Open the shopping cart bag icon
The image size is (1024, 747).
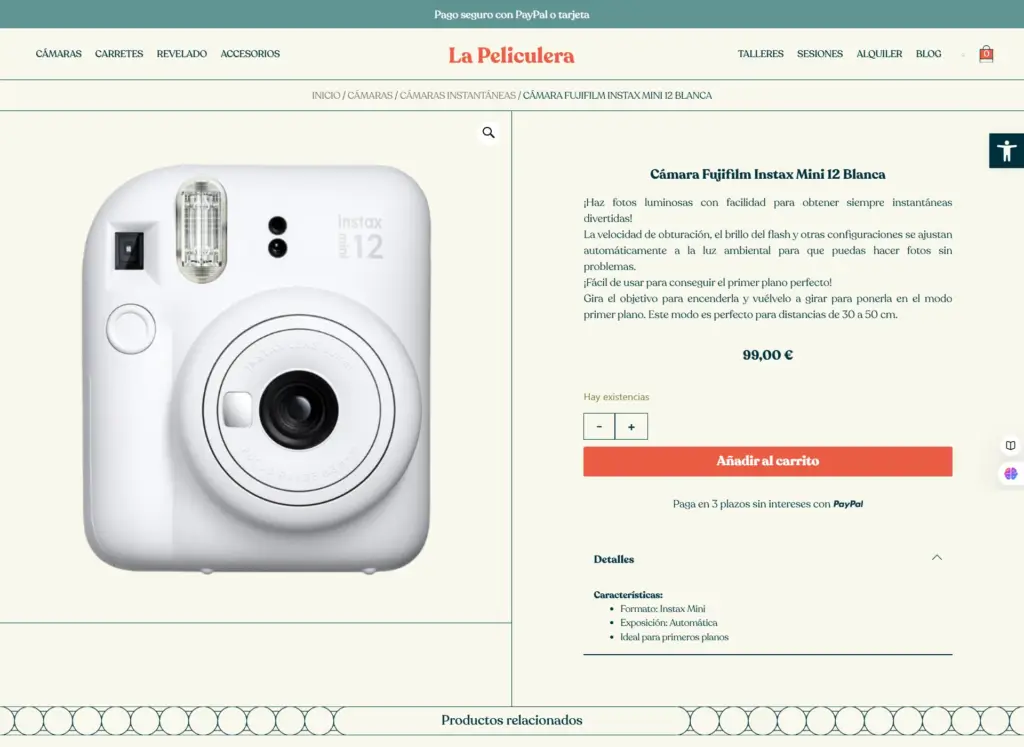point(986,54)
